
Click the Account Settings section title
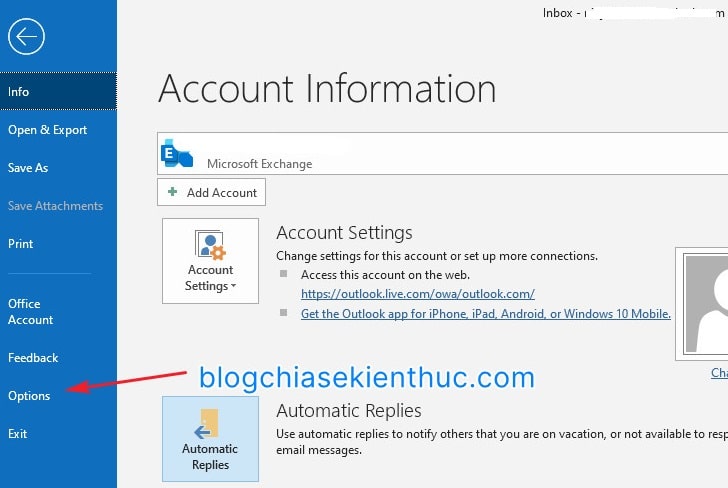344,233
